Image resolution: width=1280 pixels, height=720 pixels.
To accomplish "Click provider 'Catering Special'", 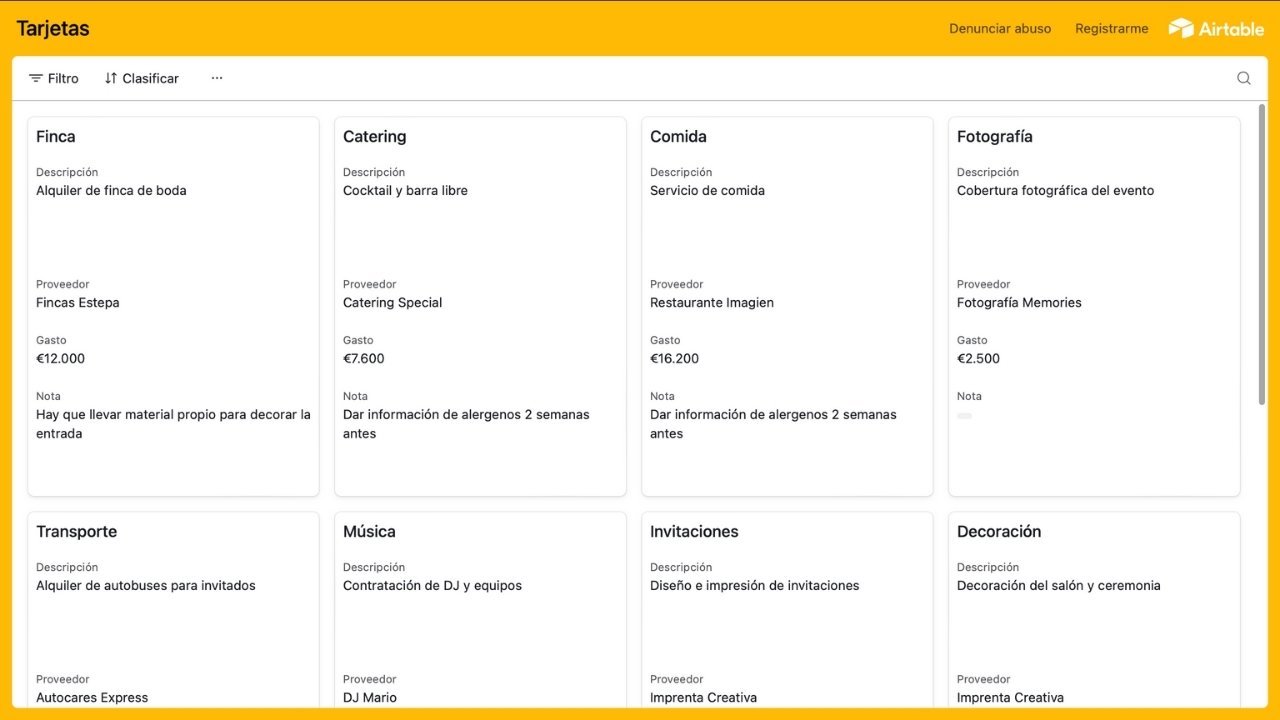I will [392, 303].
